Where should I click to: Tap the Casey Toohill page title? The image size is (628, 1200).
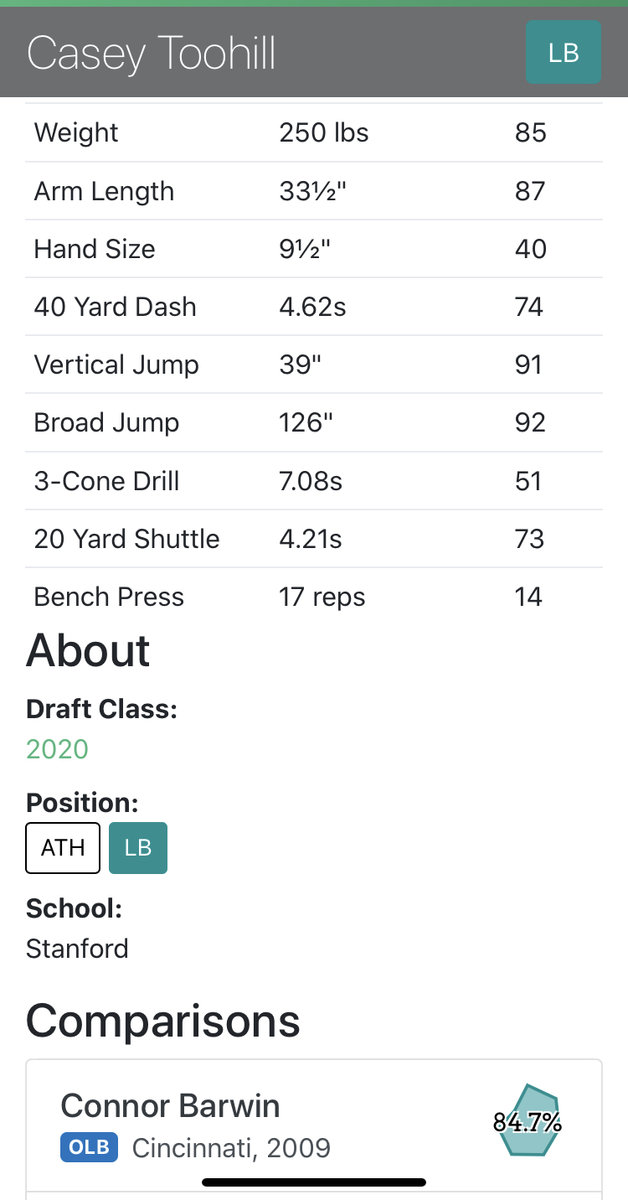(x=151, y=53)
